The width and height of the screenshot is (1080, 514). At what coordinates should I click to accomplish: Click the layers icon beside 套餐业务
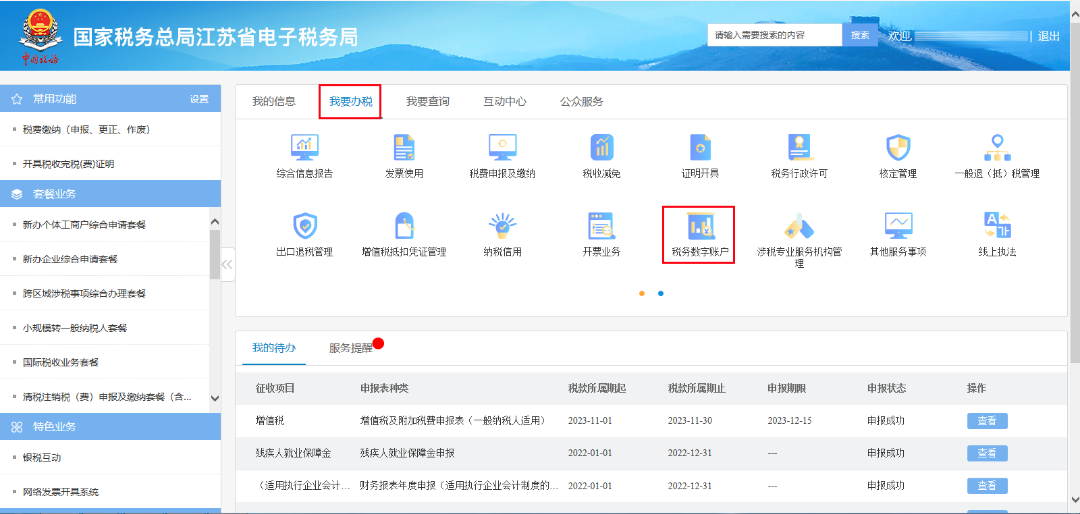pos(17,194)
